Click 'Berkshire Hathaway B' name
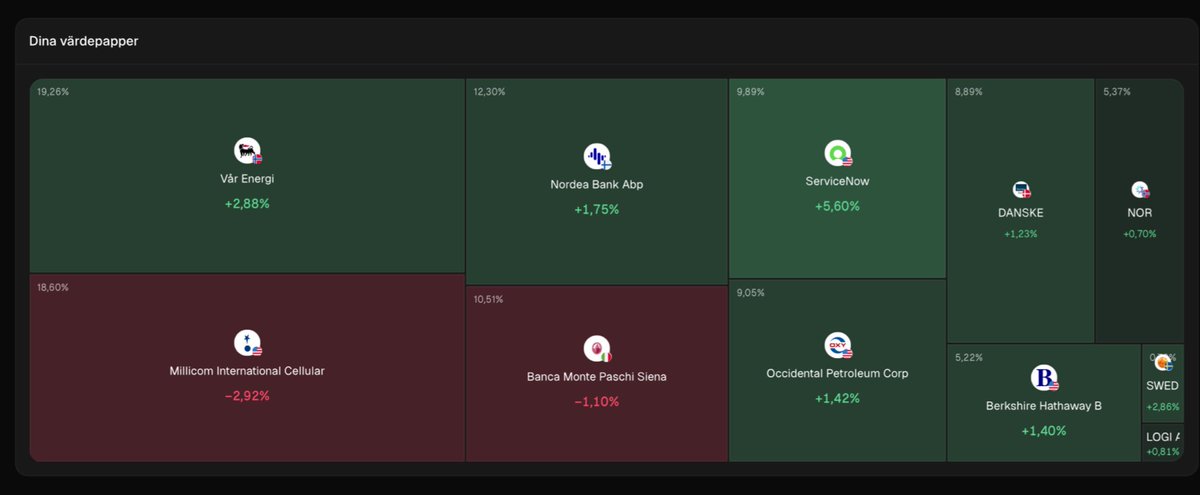Viewport: 1200px width, 495px height. pyautogui.click(x=1044, y=406)
